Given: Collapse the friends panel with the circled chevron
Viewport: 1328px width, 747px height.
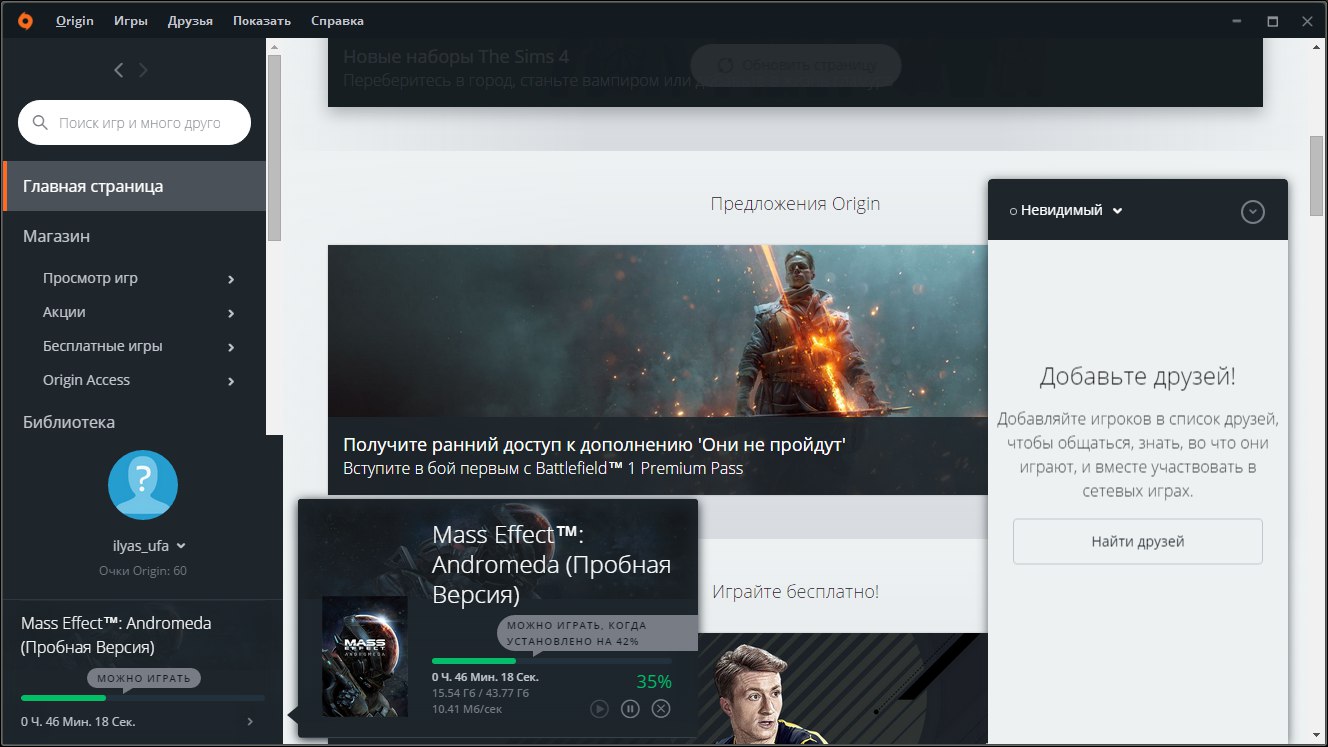Looking at the screenshot, I should pyautogui.click(x=1253, y=212).
